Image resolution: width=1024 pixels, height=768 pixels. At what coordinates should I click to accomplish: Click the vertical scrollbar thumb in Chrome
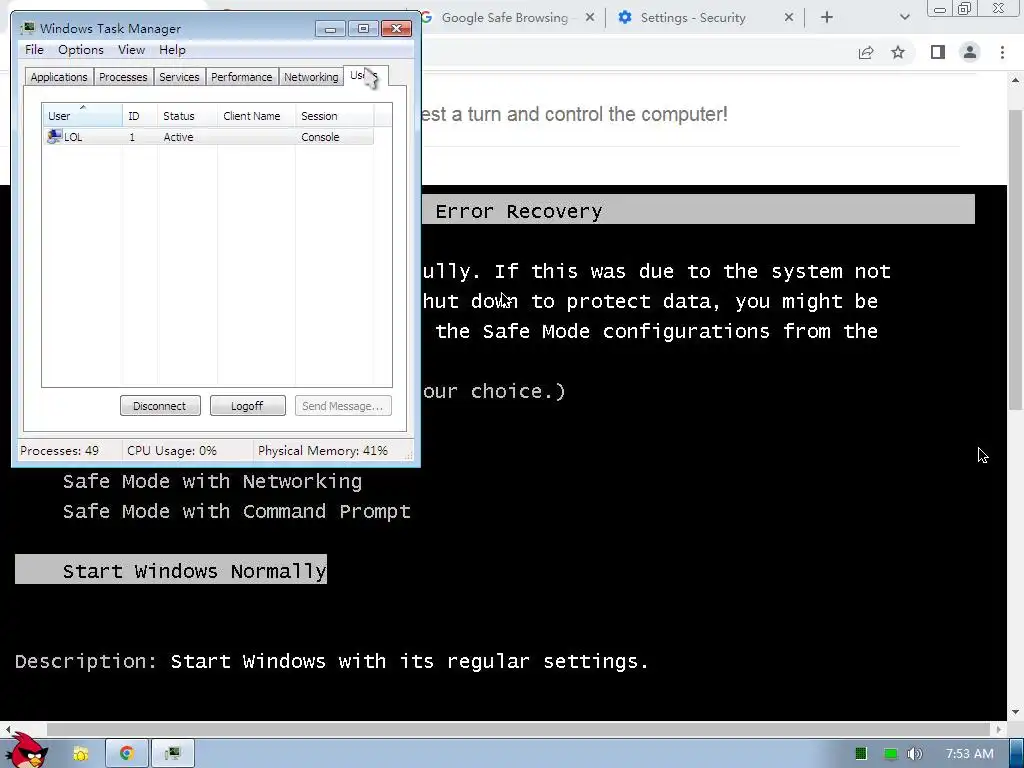[1016, 259]
